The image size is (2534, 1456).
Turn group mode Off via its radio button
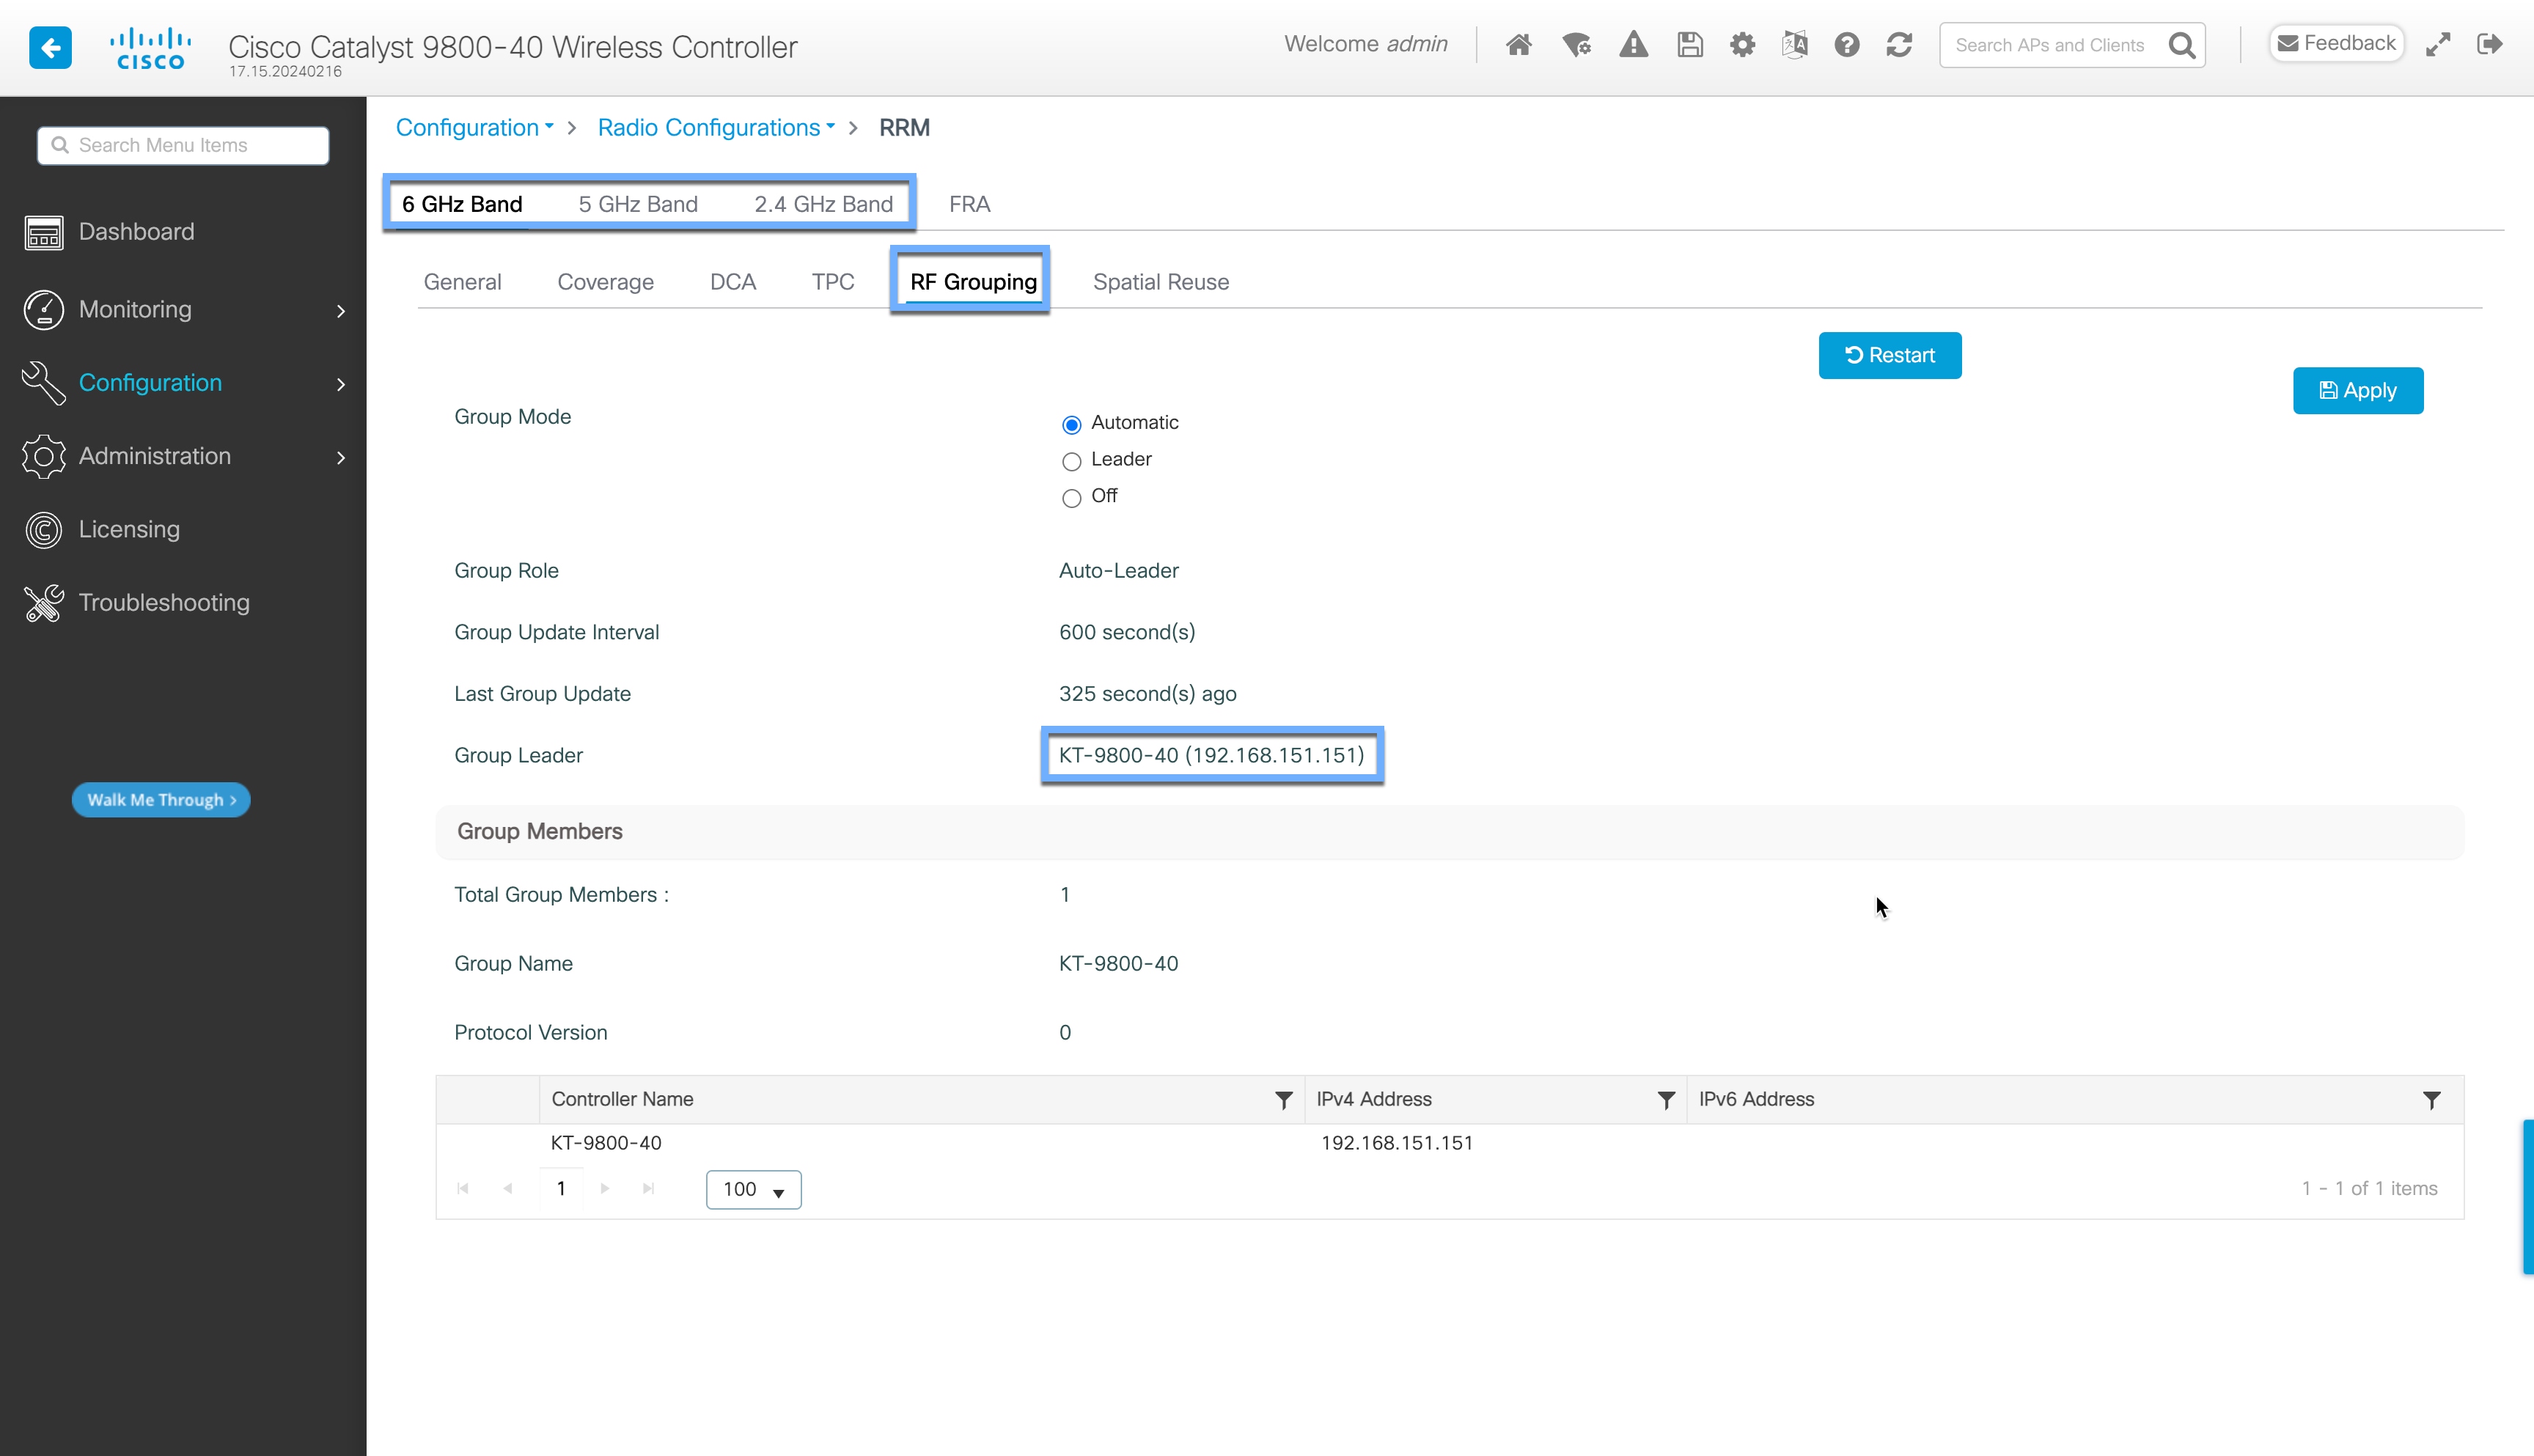(x=1071, y=498)
